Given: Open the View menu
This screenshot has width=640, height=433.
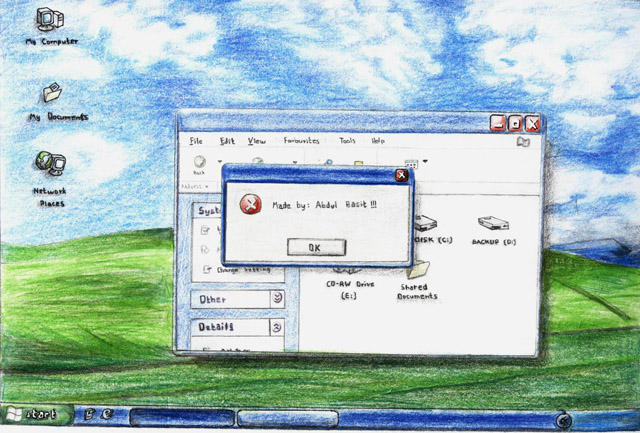Looking at the screenshot, I should point(256,141).
